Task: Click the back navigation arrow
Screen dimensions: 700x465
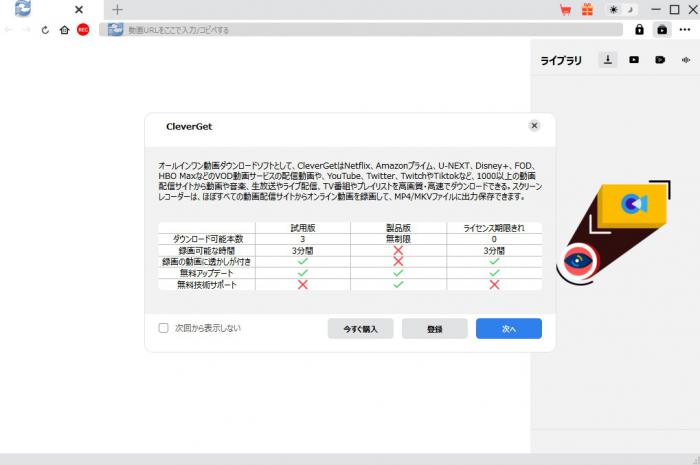Action: 8,30
